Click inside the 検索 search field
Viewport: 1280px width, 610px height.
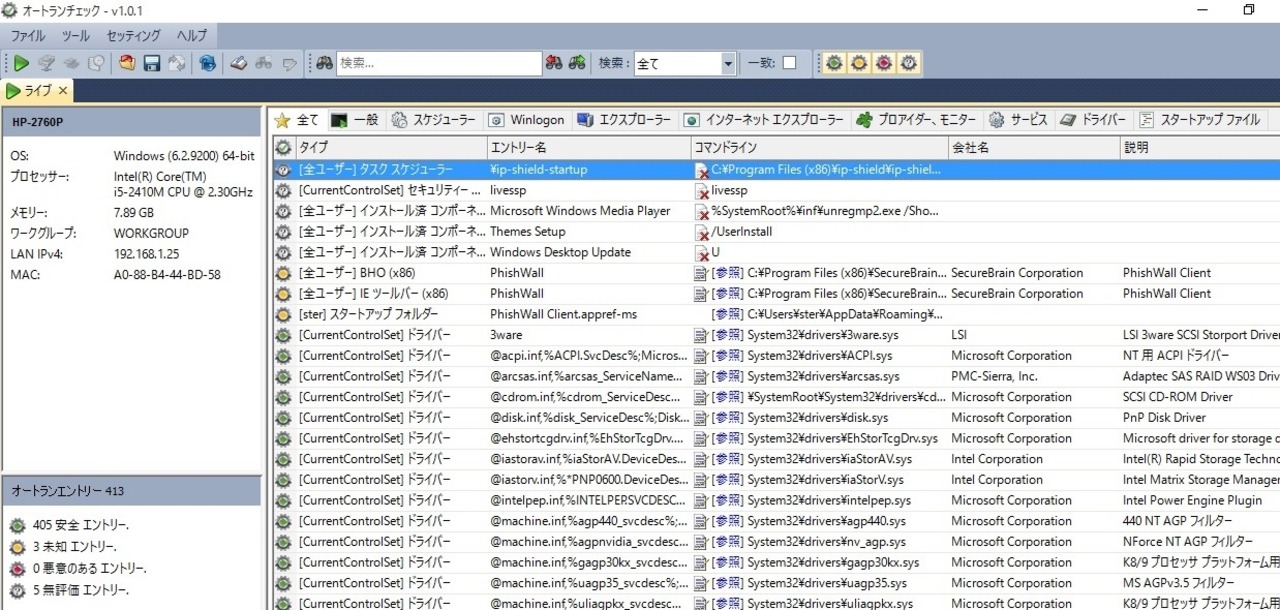tap(439, 63)
